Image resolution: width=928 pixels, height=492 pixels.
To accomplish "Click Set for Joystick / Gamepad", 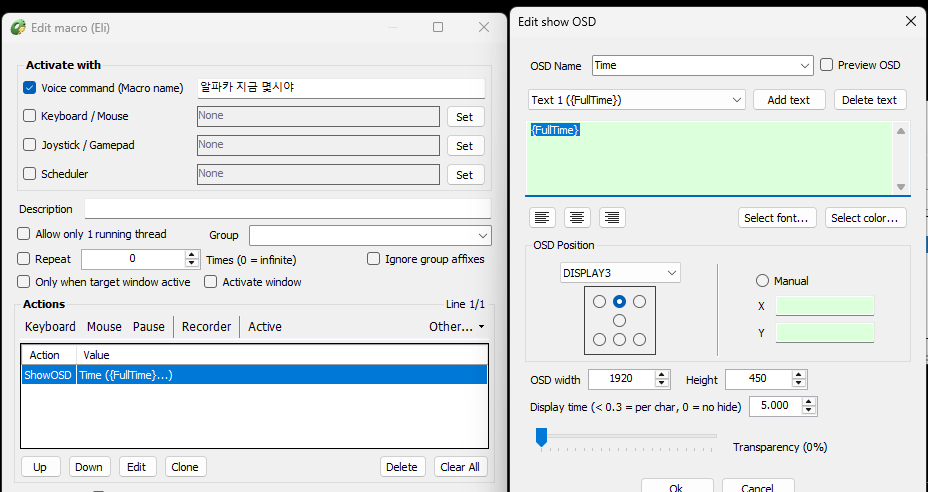I will pyautogui.click(x=465, y=146).
